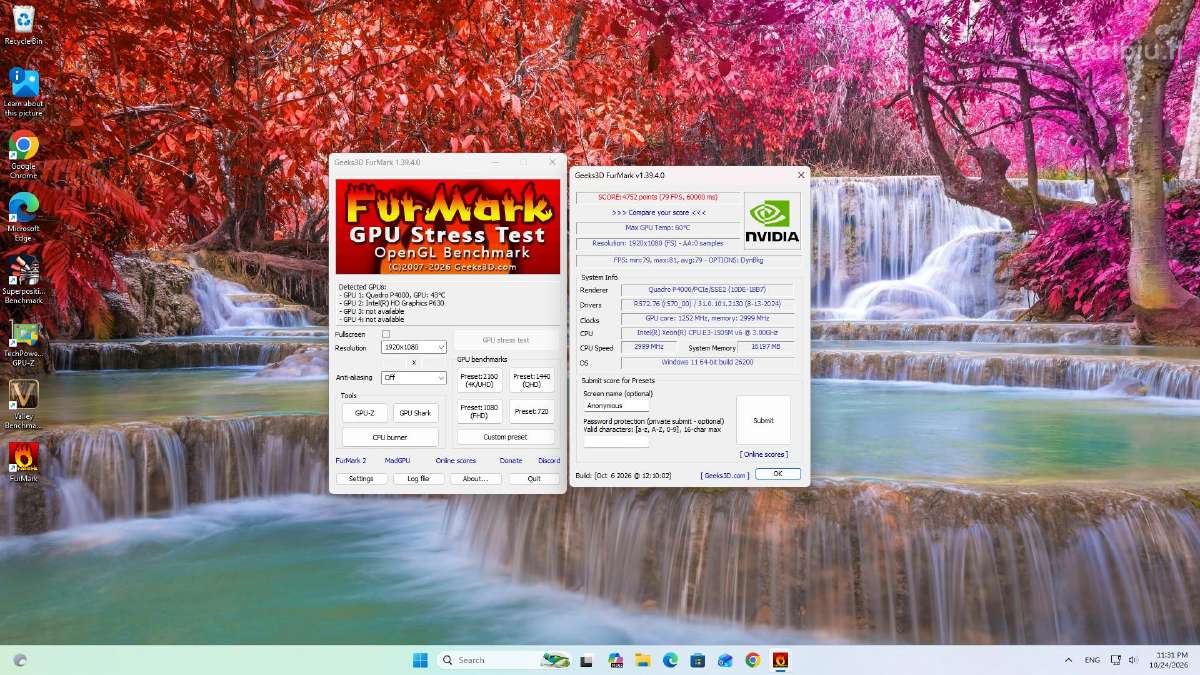Open Microsoft Edge from the taskbar
The image size is (1200, 675).
click(x=670, y=660)
